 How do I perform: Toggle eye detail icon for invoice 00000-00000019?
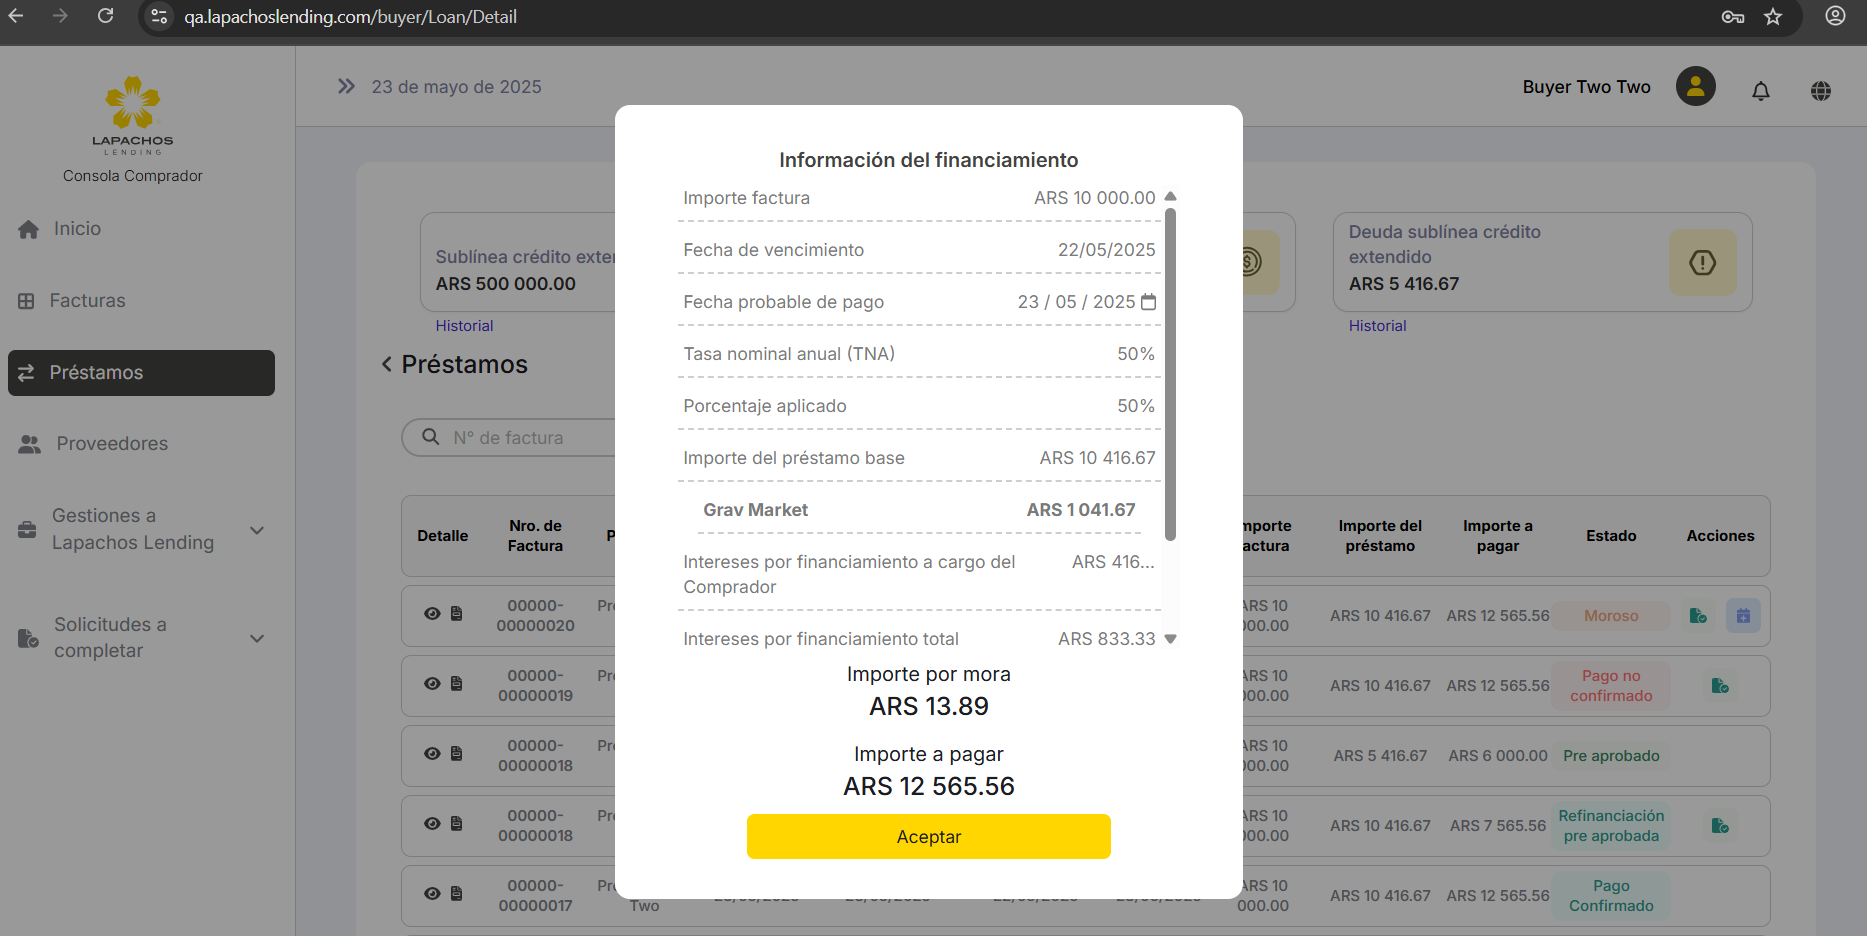point(432,684)
